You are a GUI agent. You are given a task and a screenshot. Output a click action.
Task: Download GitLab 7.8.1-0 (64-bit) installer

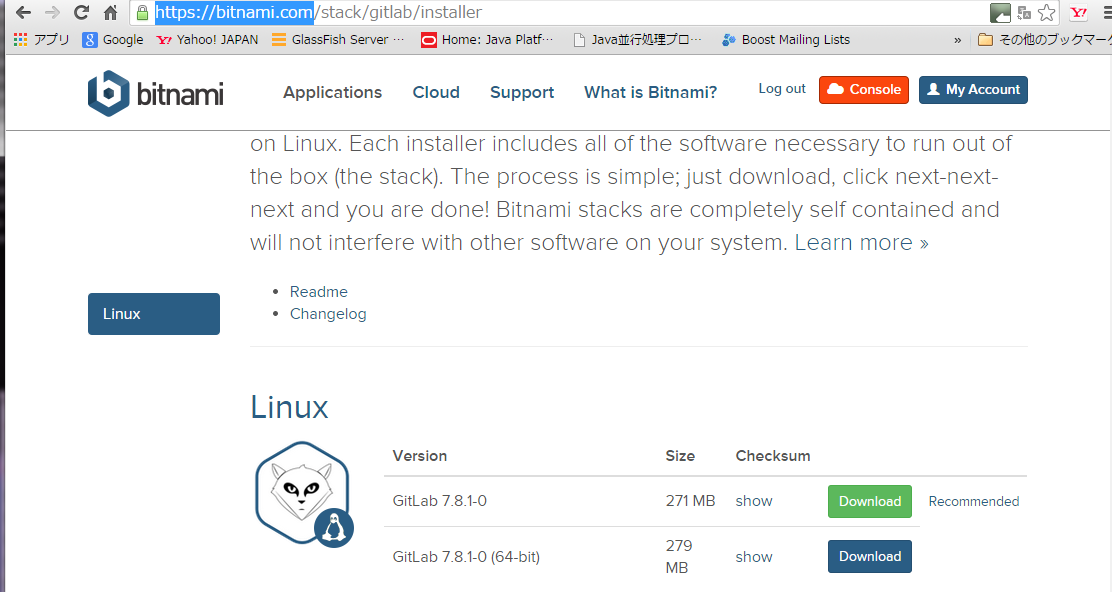869,557
